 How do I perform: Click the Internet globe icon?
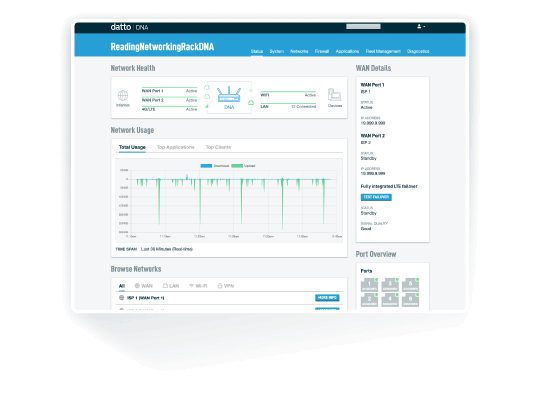click(x=123, y=95)
